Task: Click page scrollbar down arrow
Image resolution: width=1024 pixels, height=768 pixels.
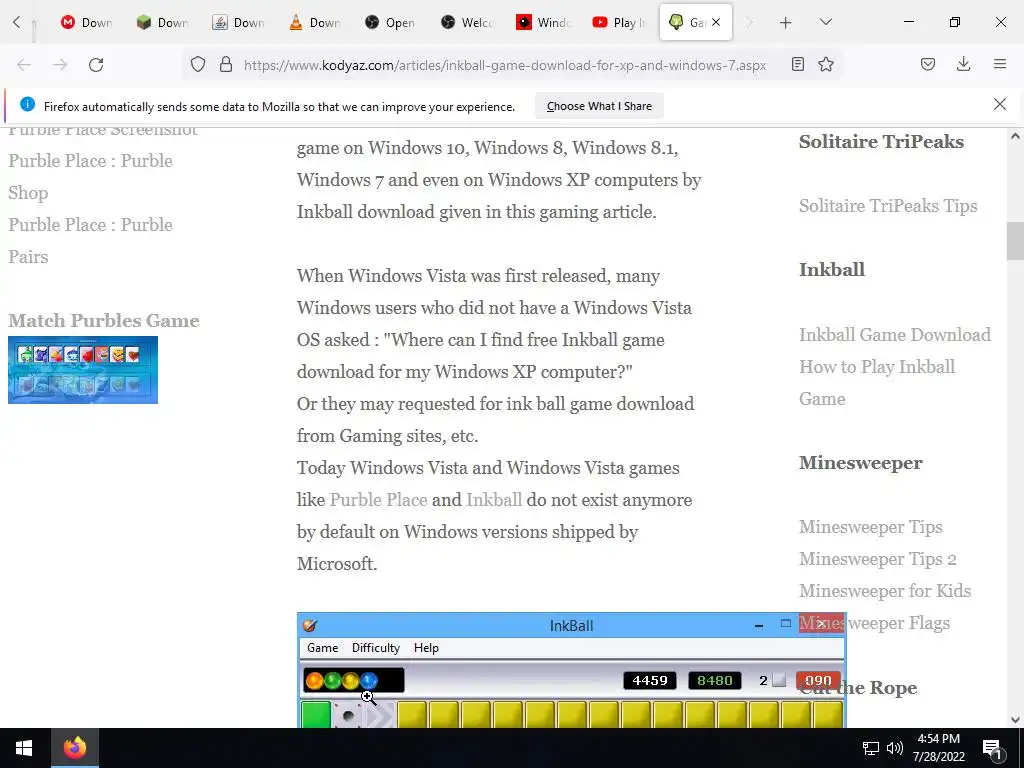Action: [1014, 720]
